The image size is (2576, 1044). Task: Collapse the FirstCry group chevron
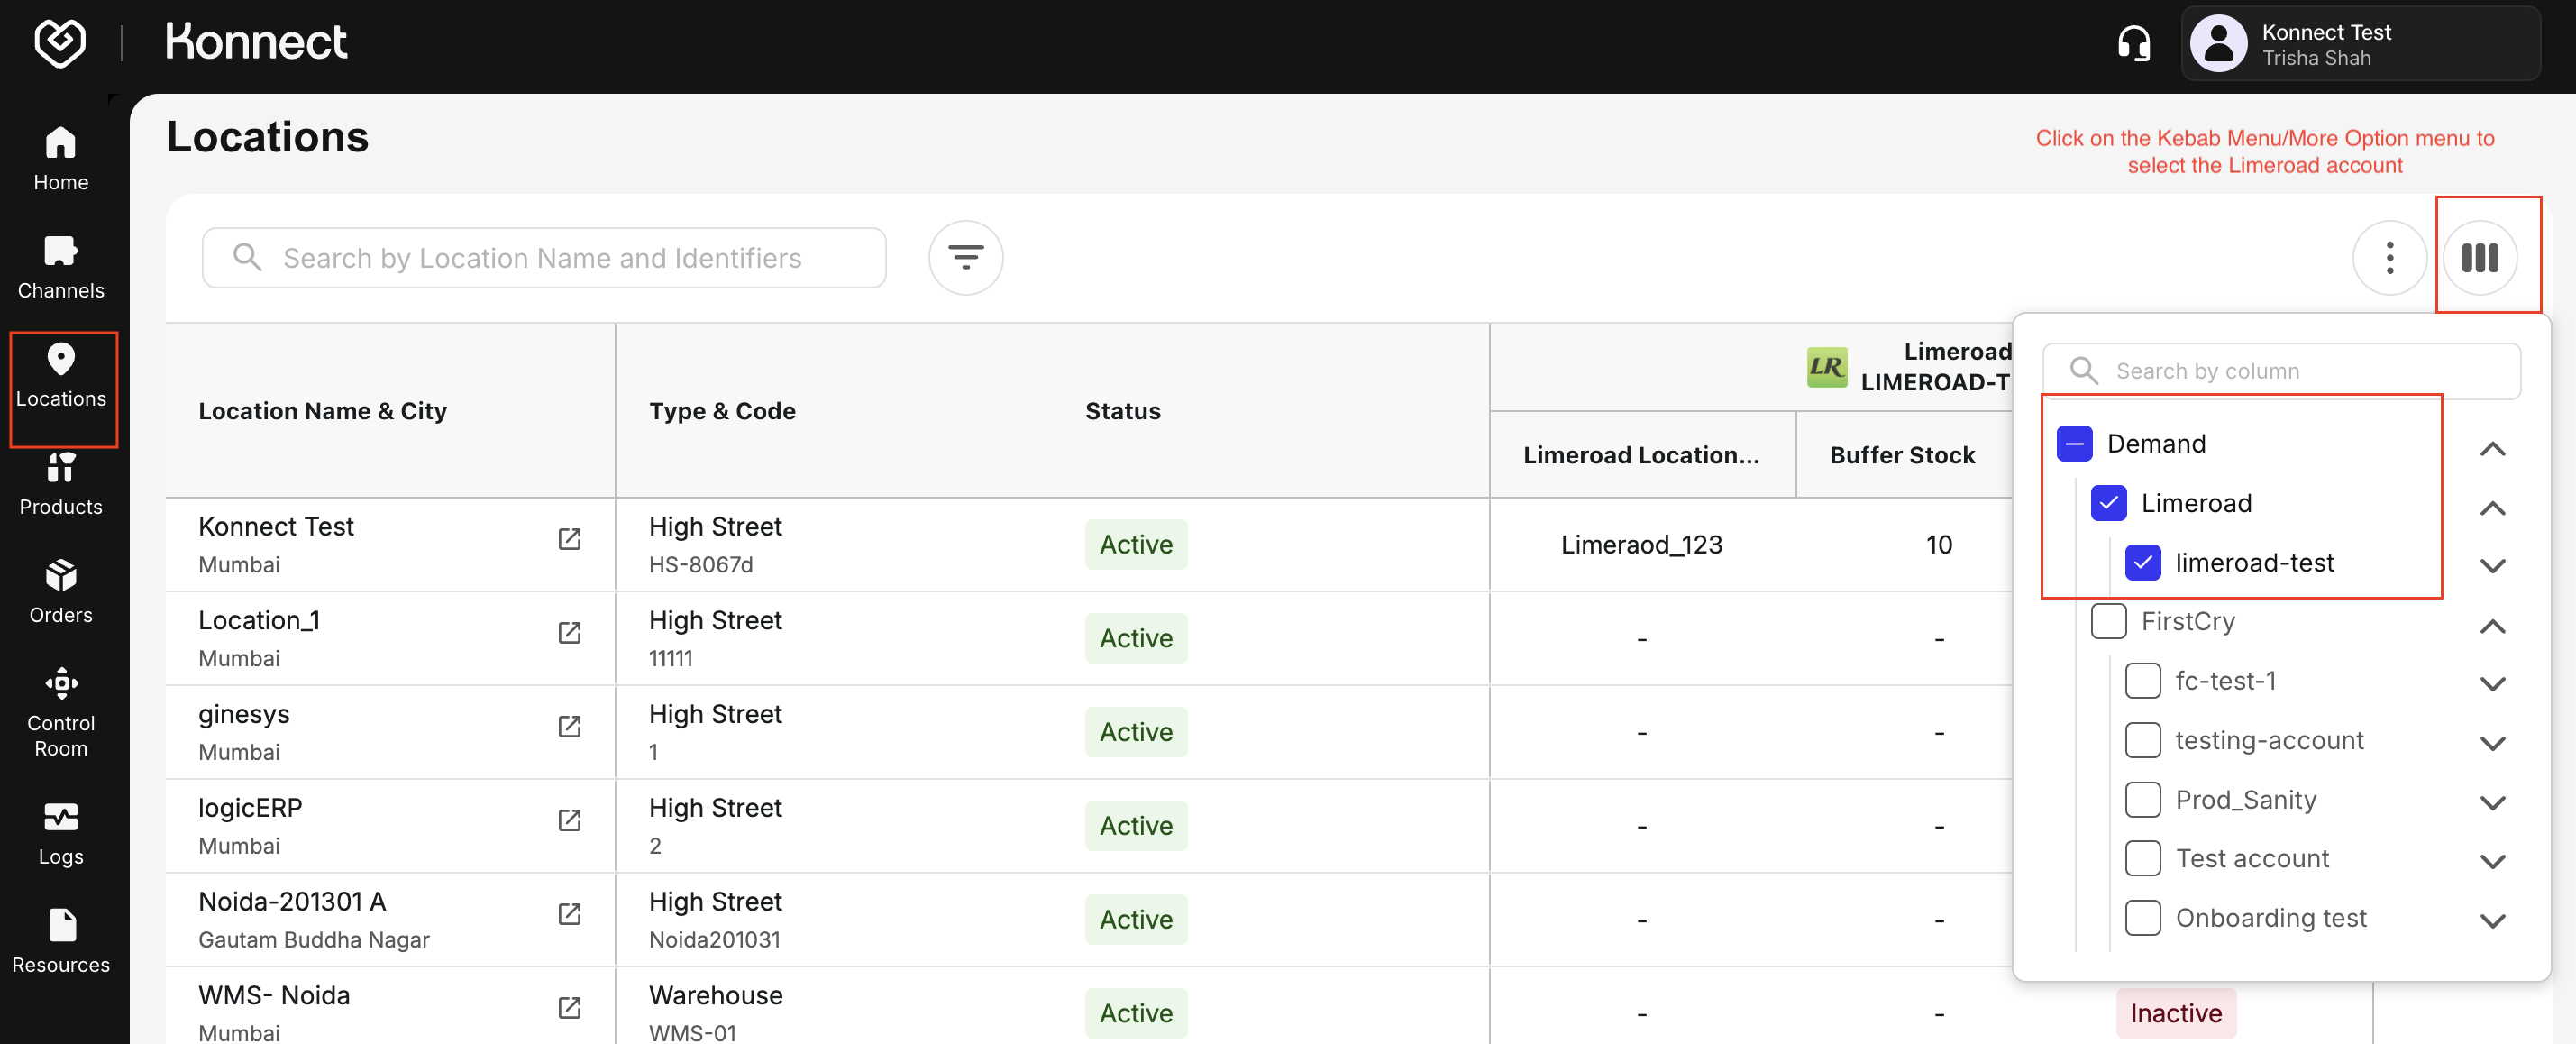[x=2492, y=627]
